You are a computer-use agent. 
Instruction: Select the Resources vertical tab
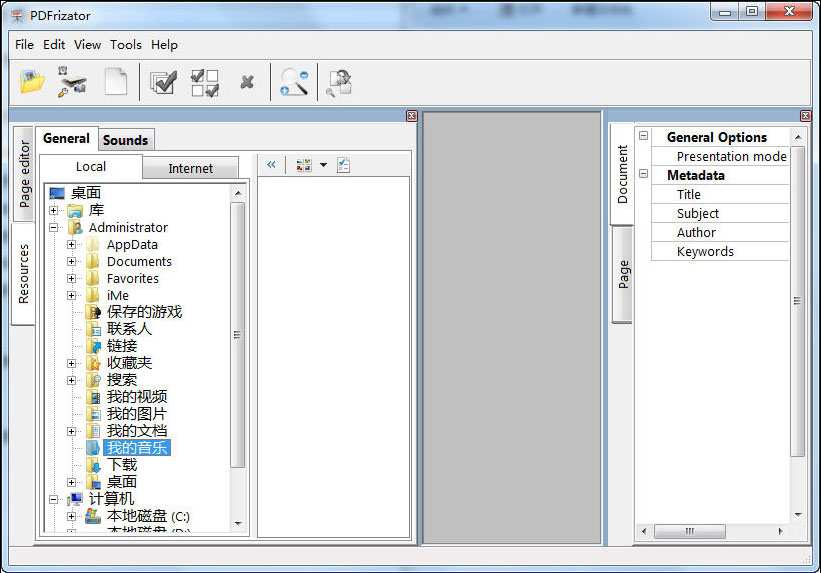pos(24,273)
